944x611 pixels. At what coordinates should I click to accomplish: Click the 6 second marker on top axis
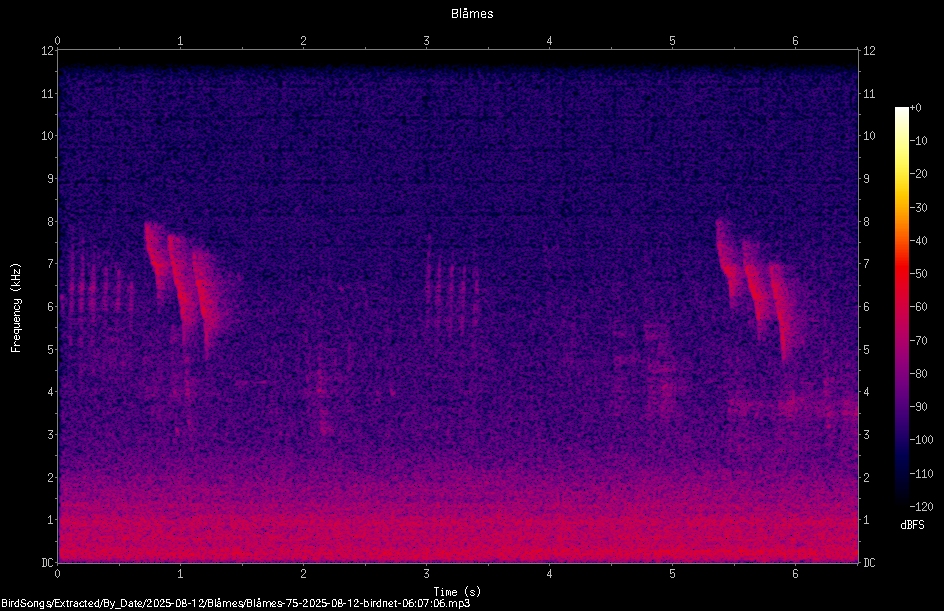click(x=795, y=41)
